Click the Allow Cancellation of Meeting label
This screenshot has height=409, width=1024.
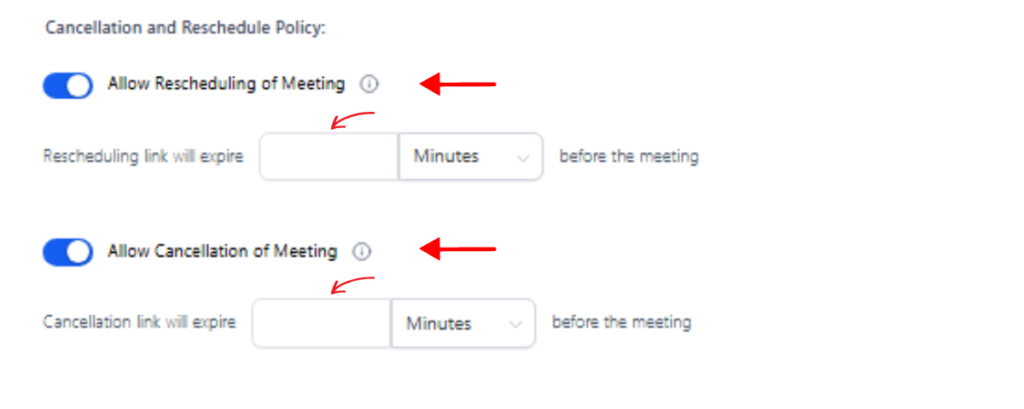click(223, 251)
